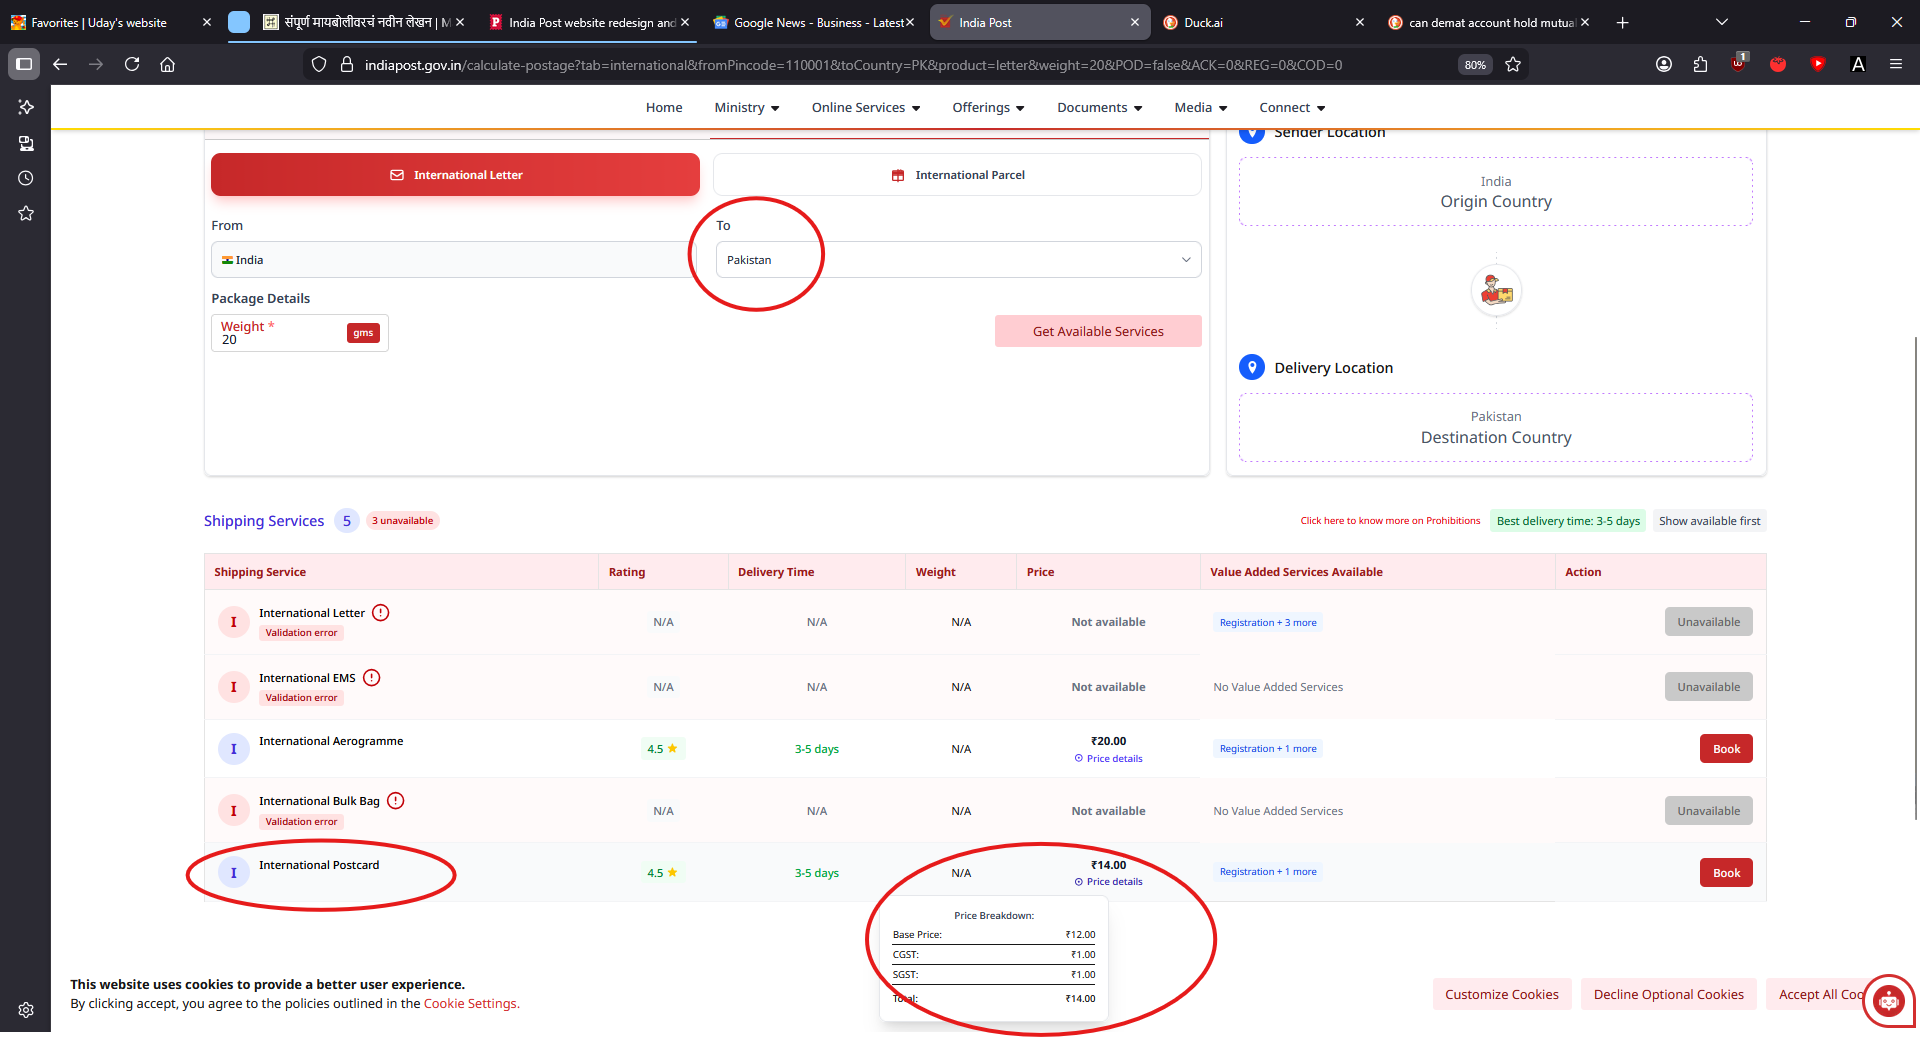The height and width of the screenshot is (1037, 1920).
Task: Switch to International Parcel tab
Action: tap(957, 175)
